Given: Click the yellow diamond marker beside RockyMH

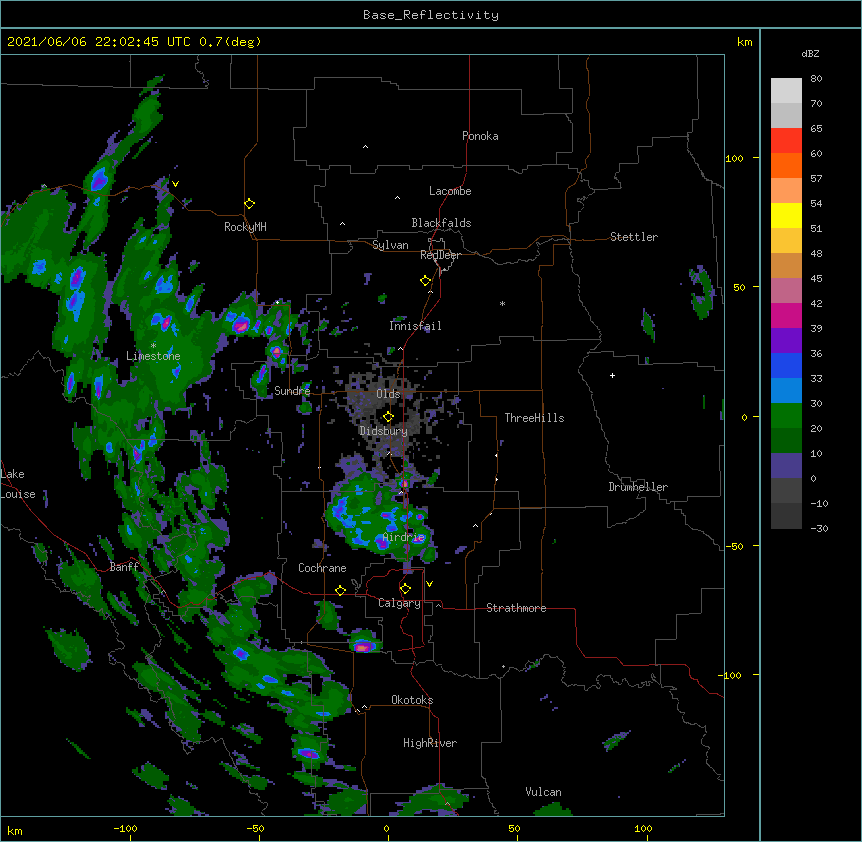Looking at the screenshot, I should click(x=249, y=204).
